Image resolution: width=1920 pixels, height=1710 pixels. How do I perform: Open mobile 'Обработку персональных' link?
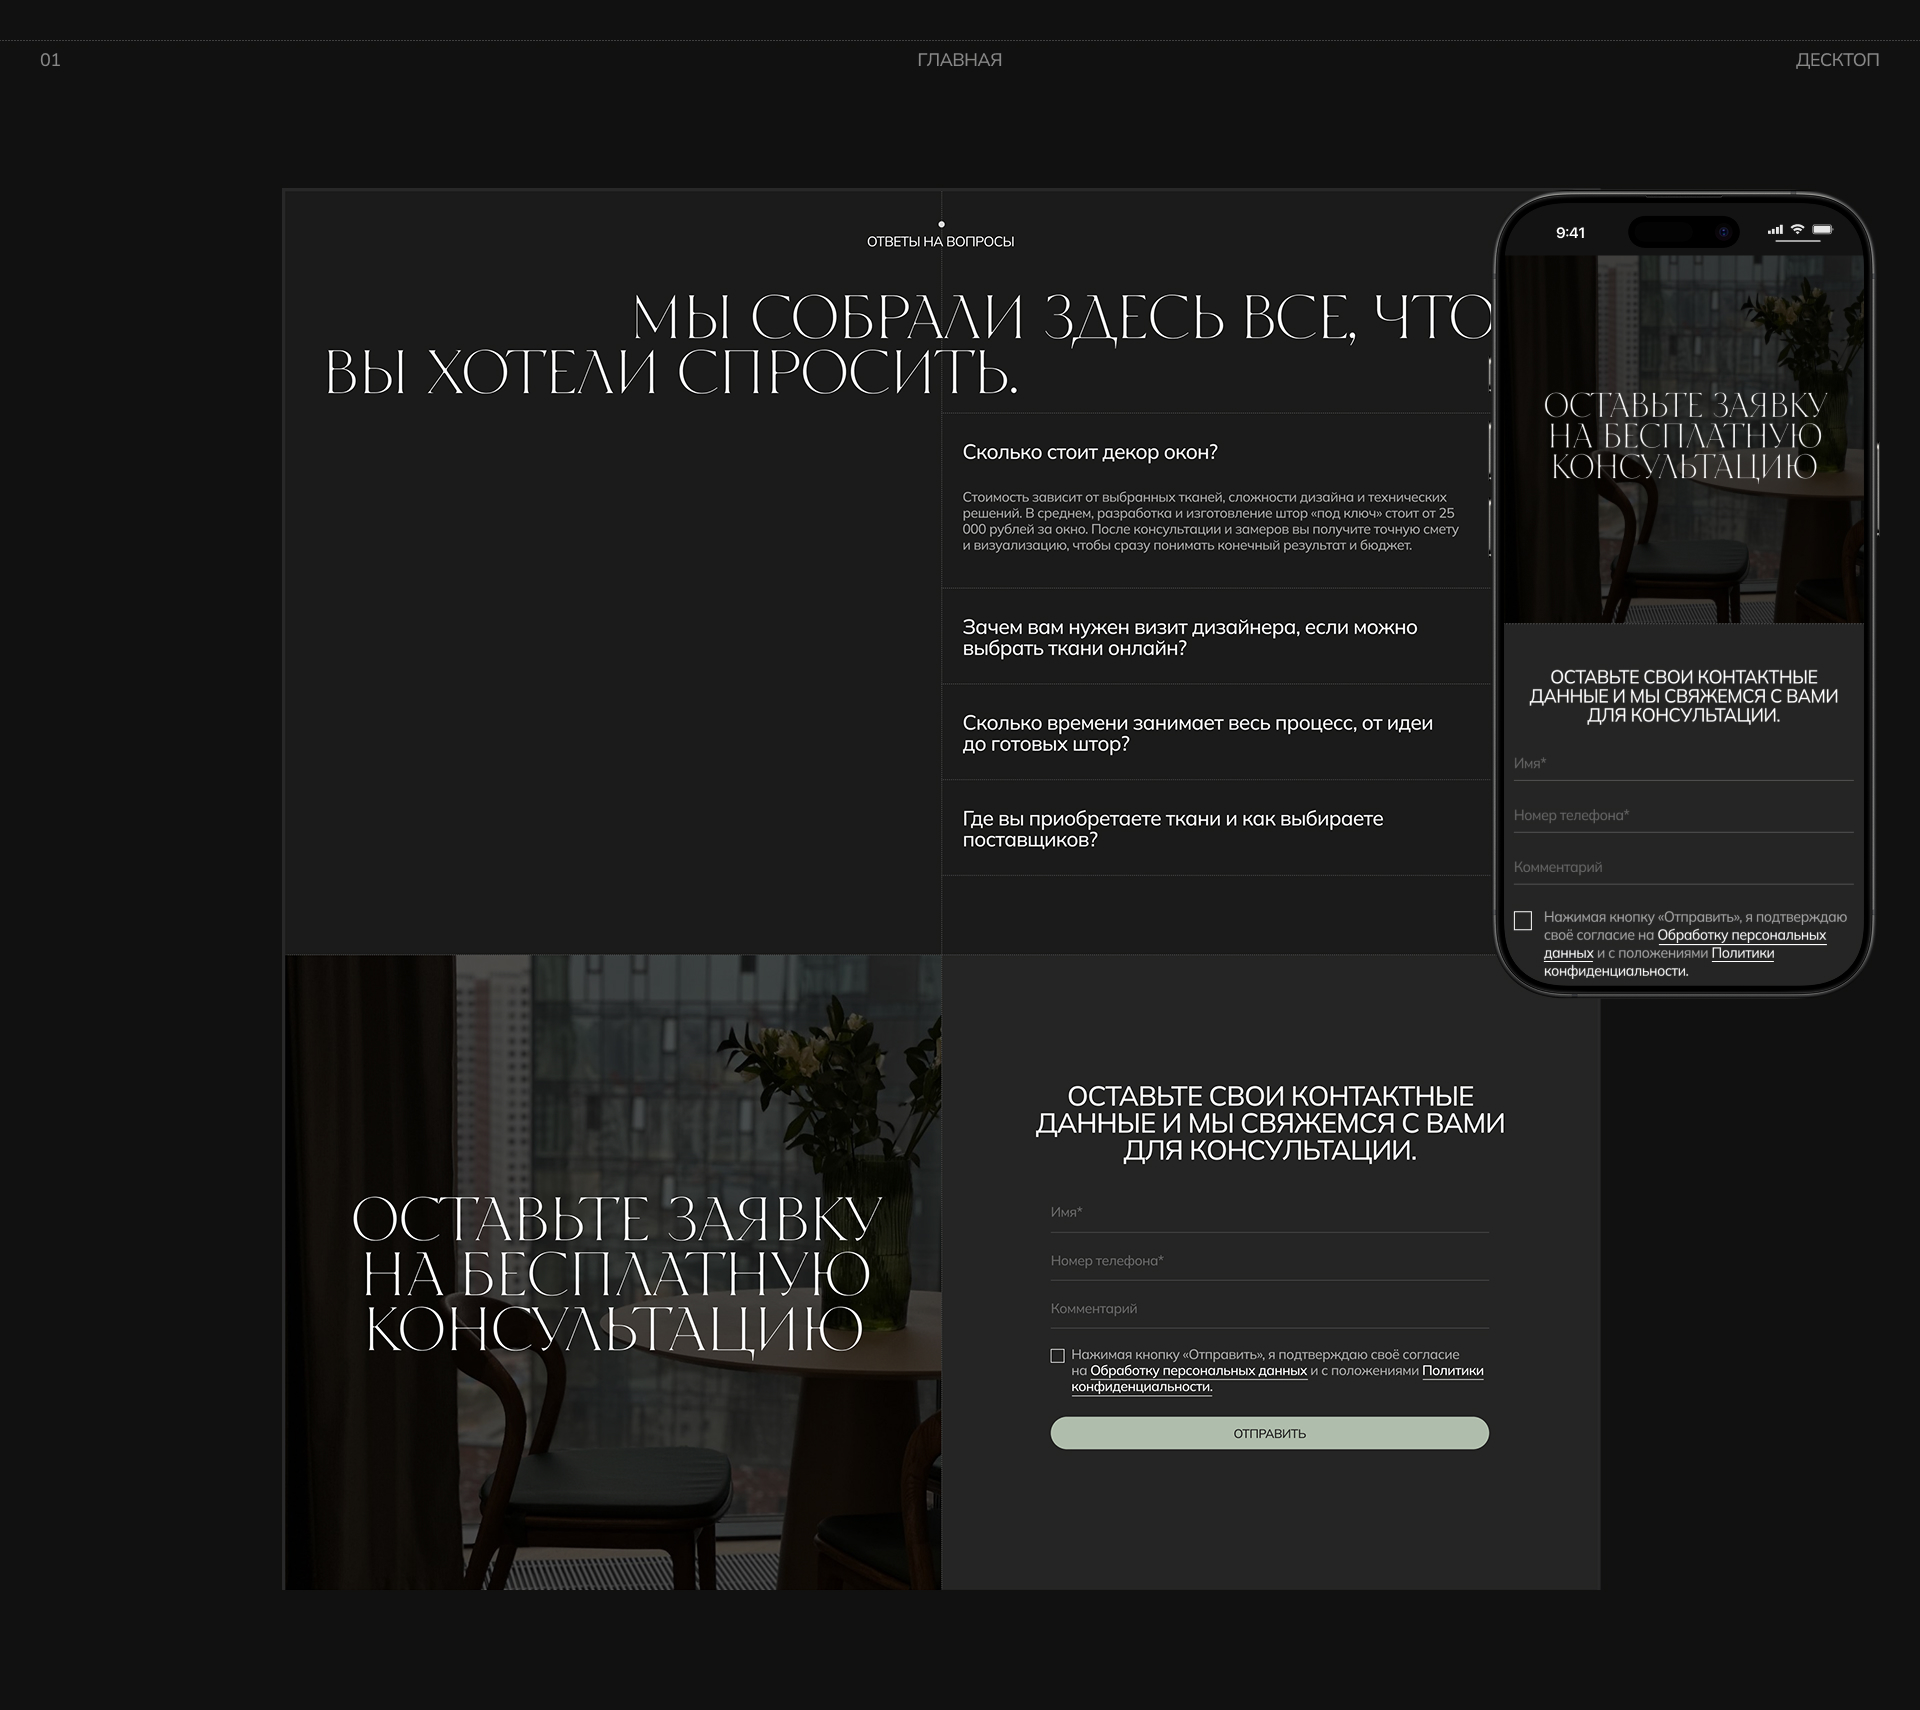1741,935
